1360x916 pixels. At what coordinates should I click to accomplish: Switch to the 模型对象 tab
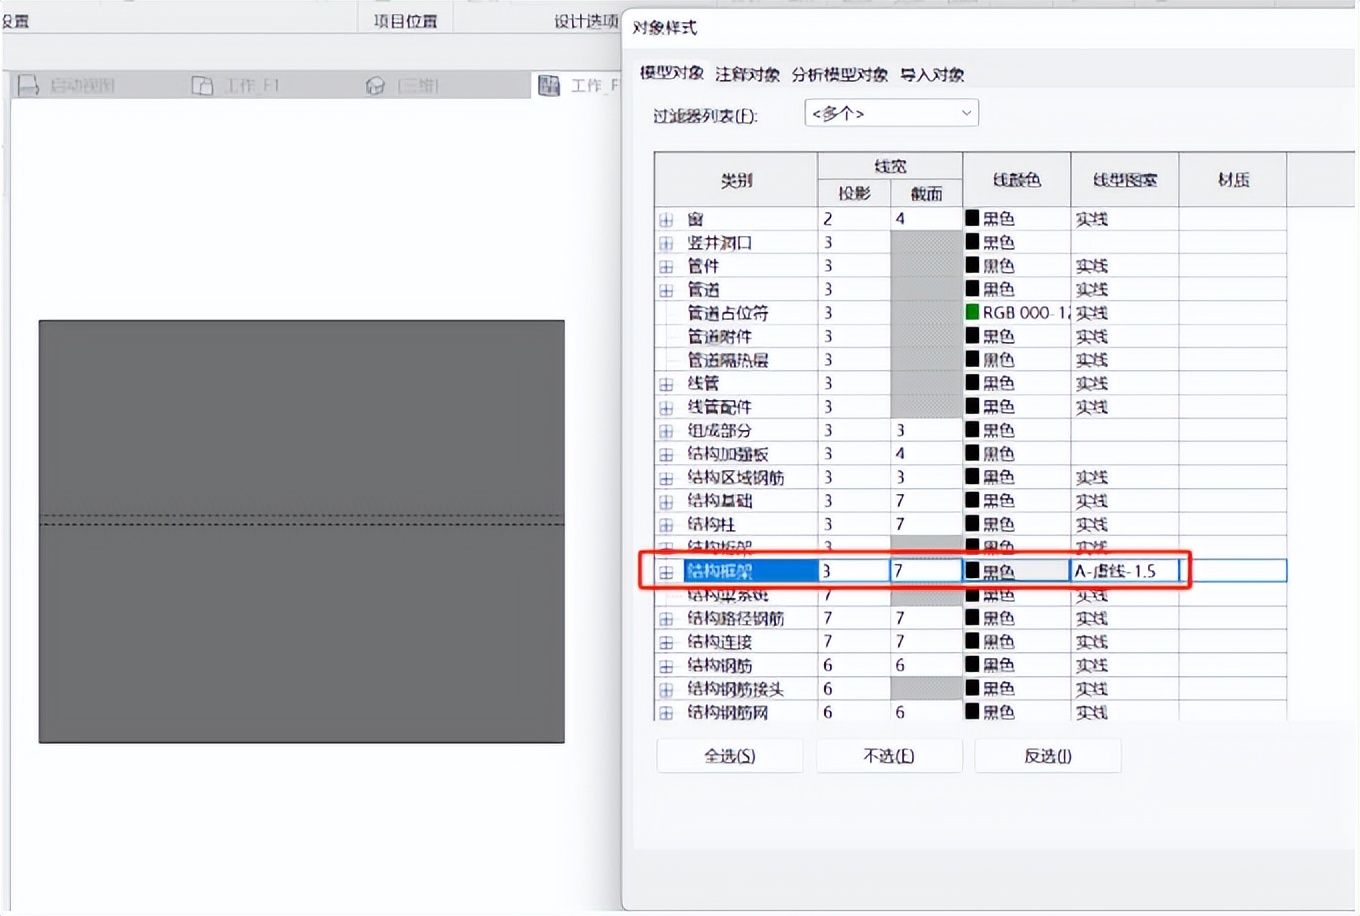[x=671, y=73]
